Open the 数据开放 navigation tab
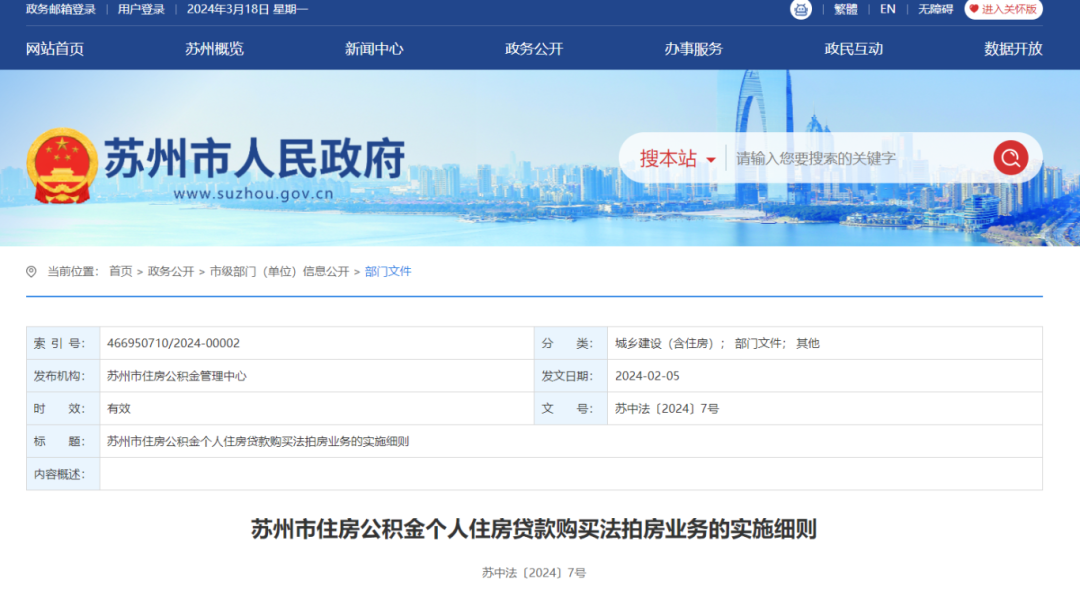Screen dimensions: 1080x590 [x=1013, y=49]
